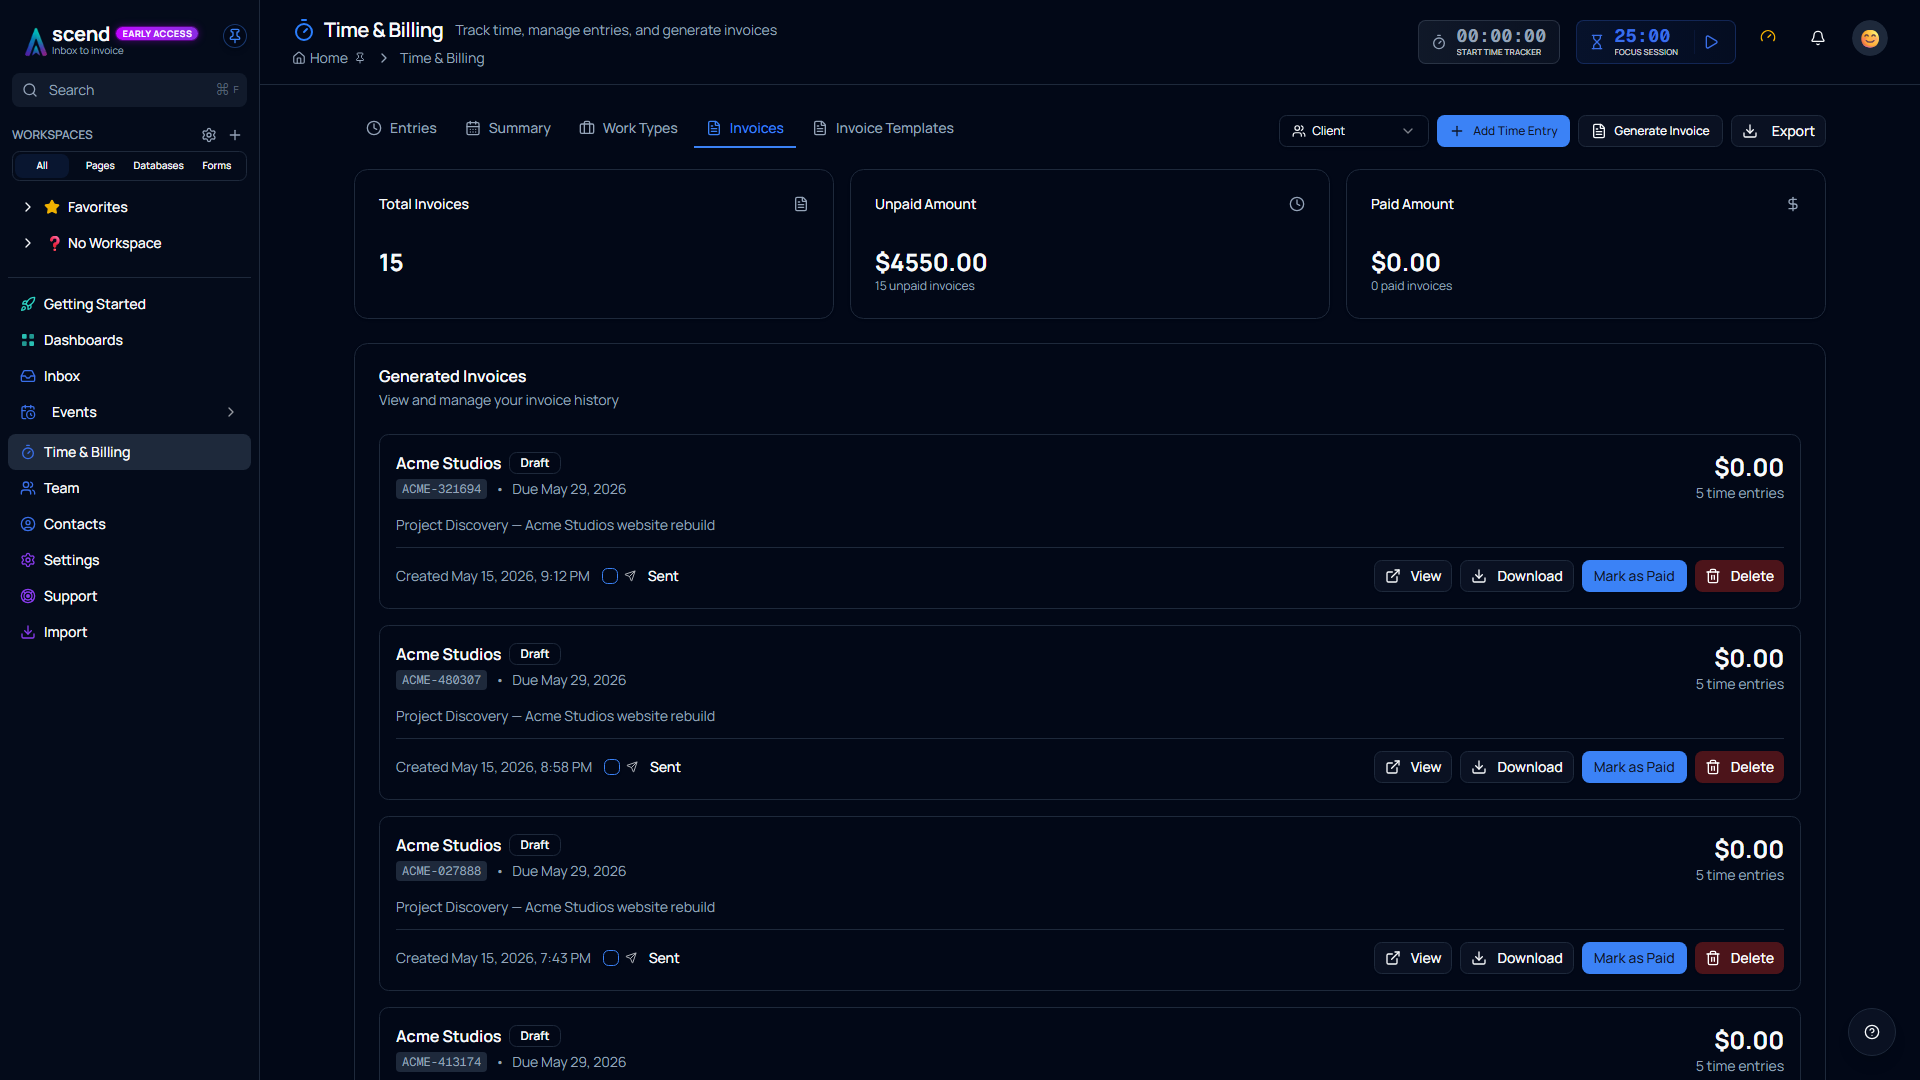Expand the Favorites tree item

pyautogui.click(x=28, y=207)
